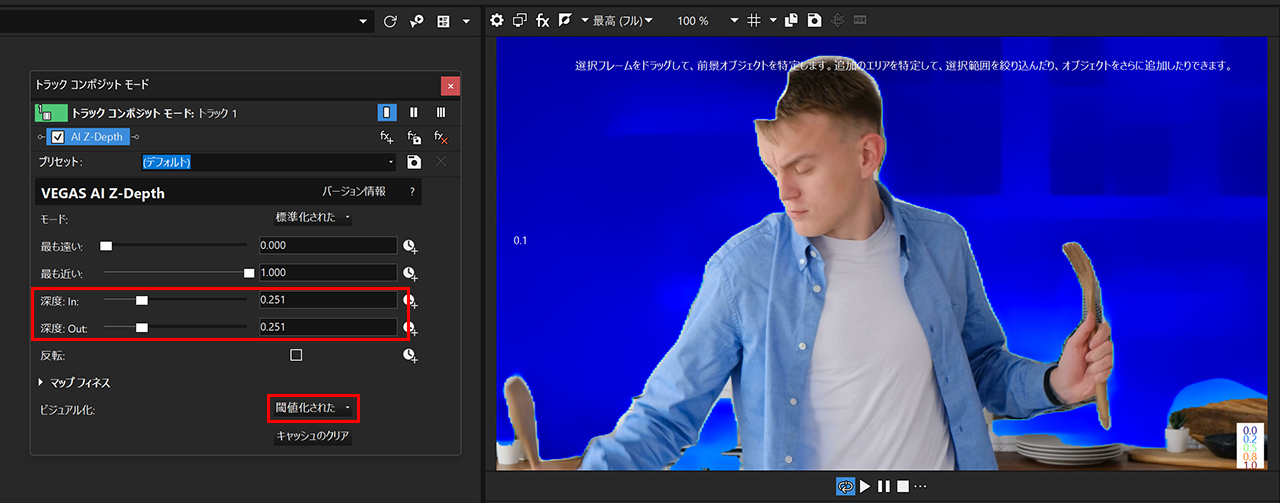Open the ビジュアル化 閾値化された dropdown
1280x503 pixels.
pos(313,408)
